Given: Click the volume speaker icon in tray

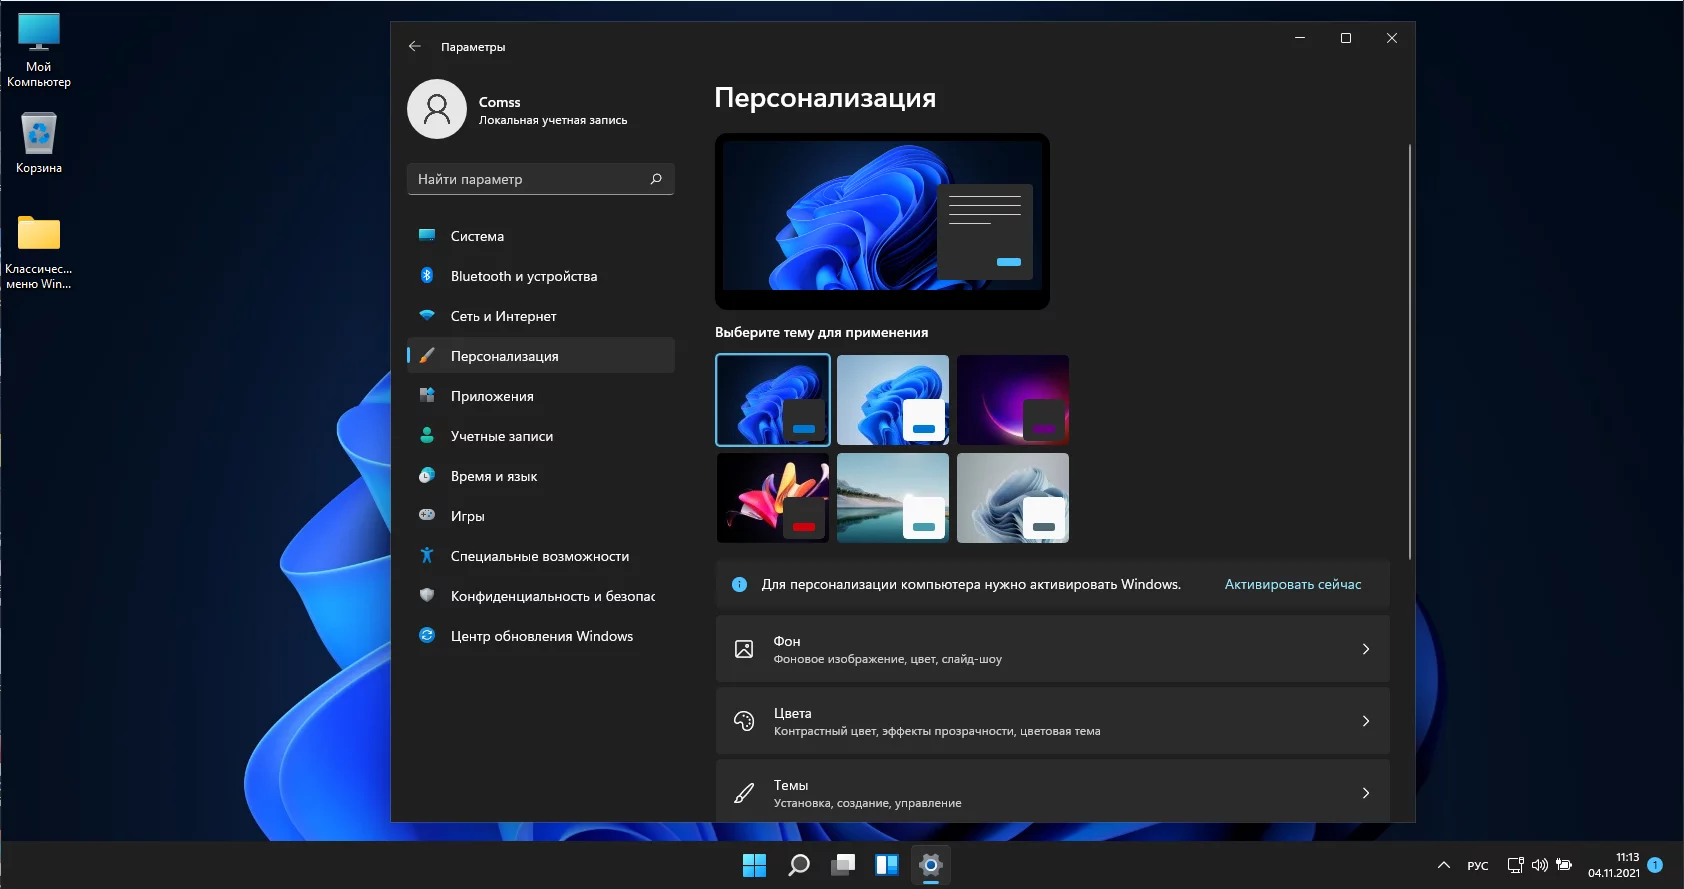Looking at the screenshot, I should pos(1539,865).
